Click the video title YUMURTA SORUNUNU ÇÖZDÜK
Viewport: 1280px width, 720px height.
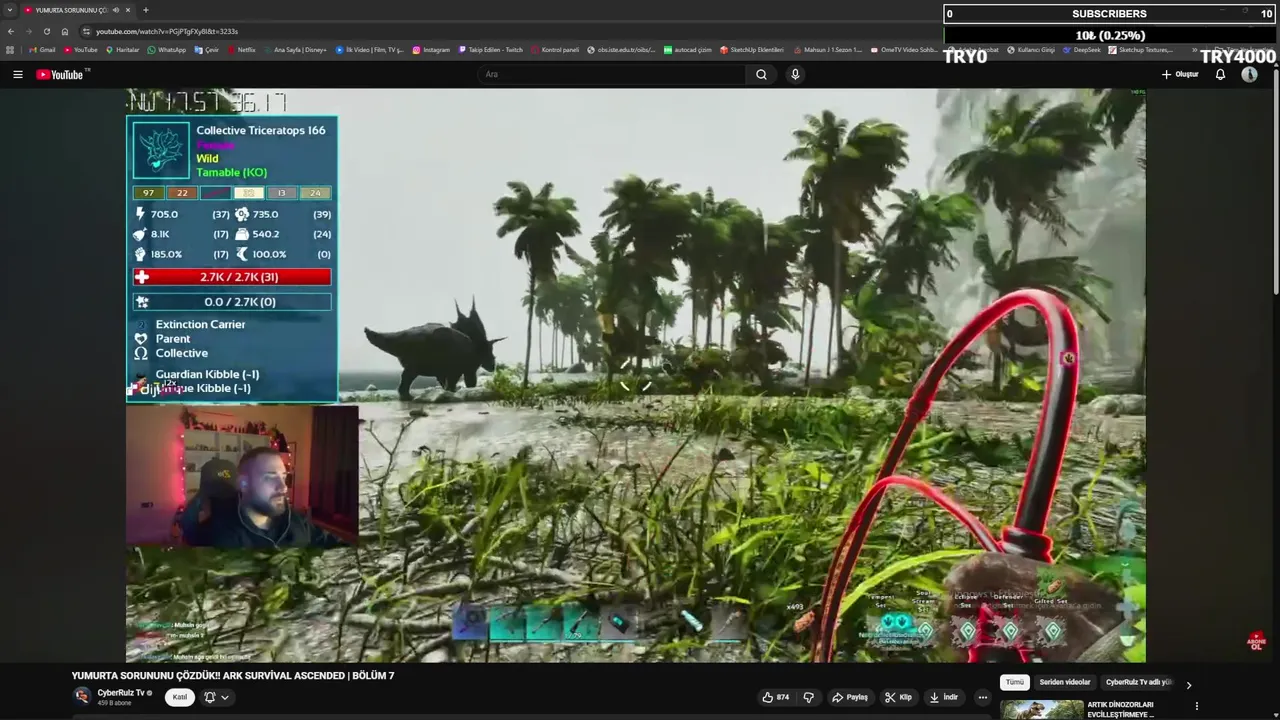pos(233,676)
